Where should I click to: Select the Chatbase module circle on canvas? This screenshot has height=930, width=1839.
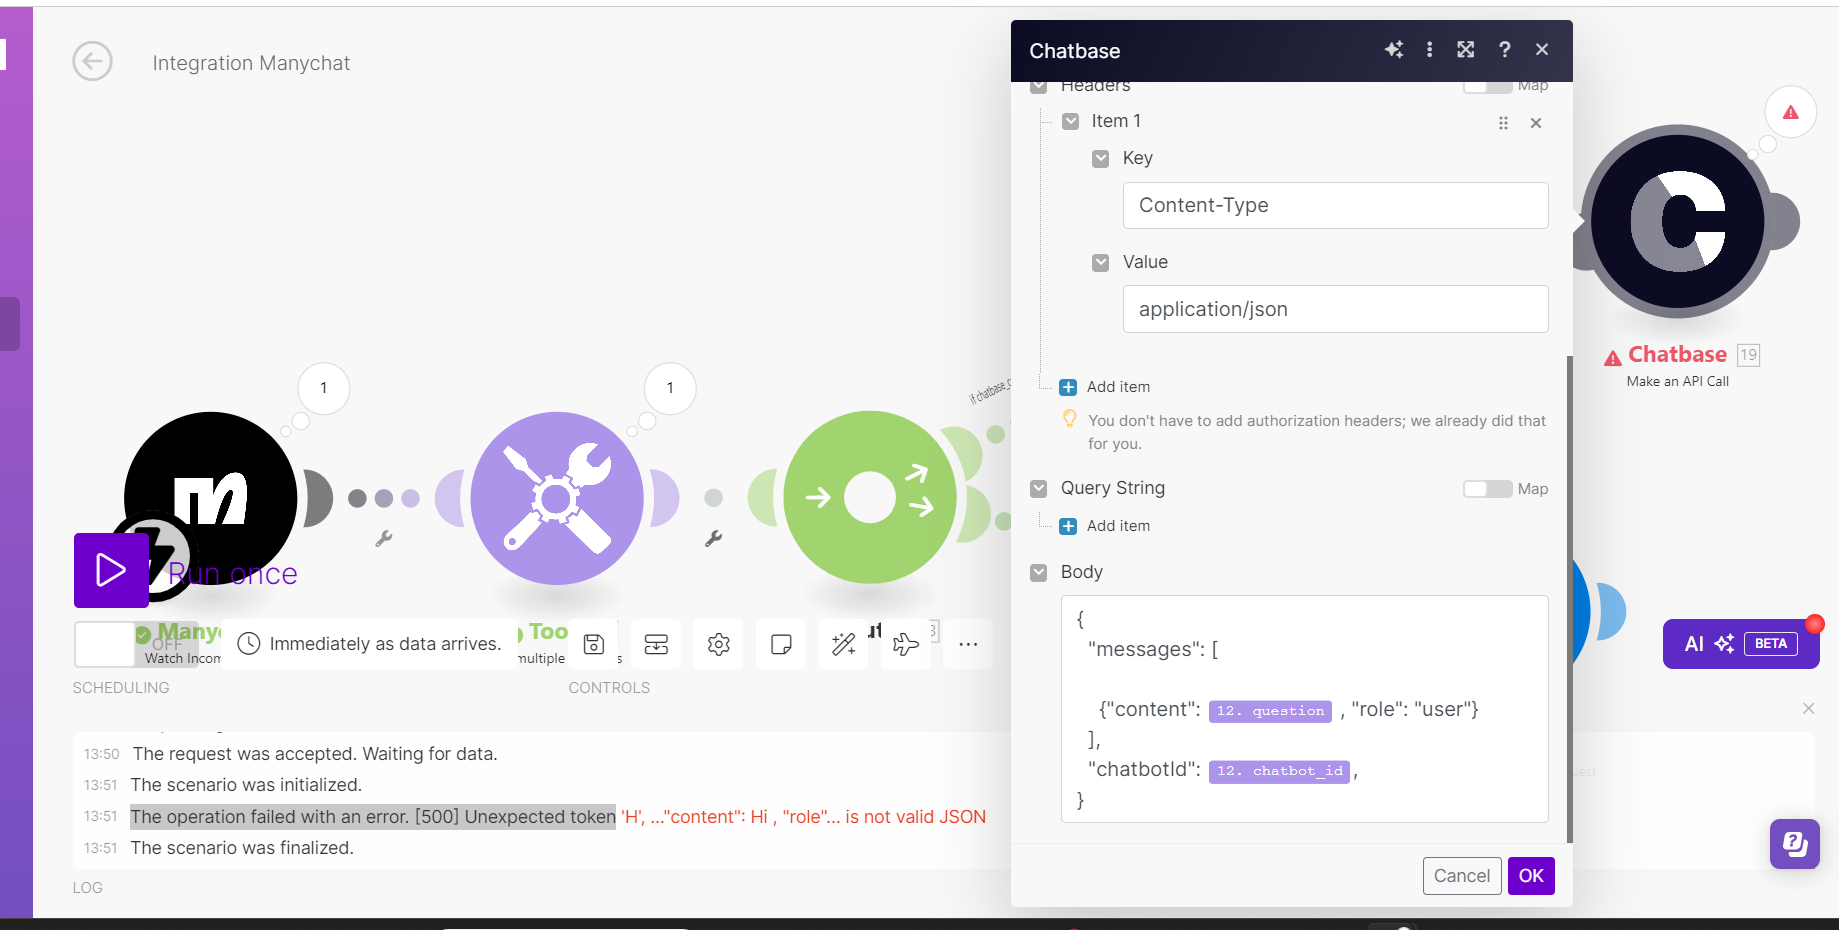[x=1679, y=222]
